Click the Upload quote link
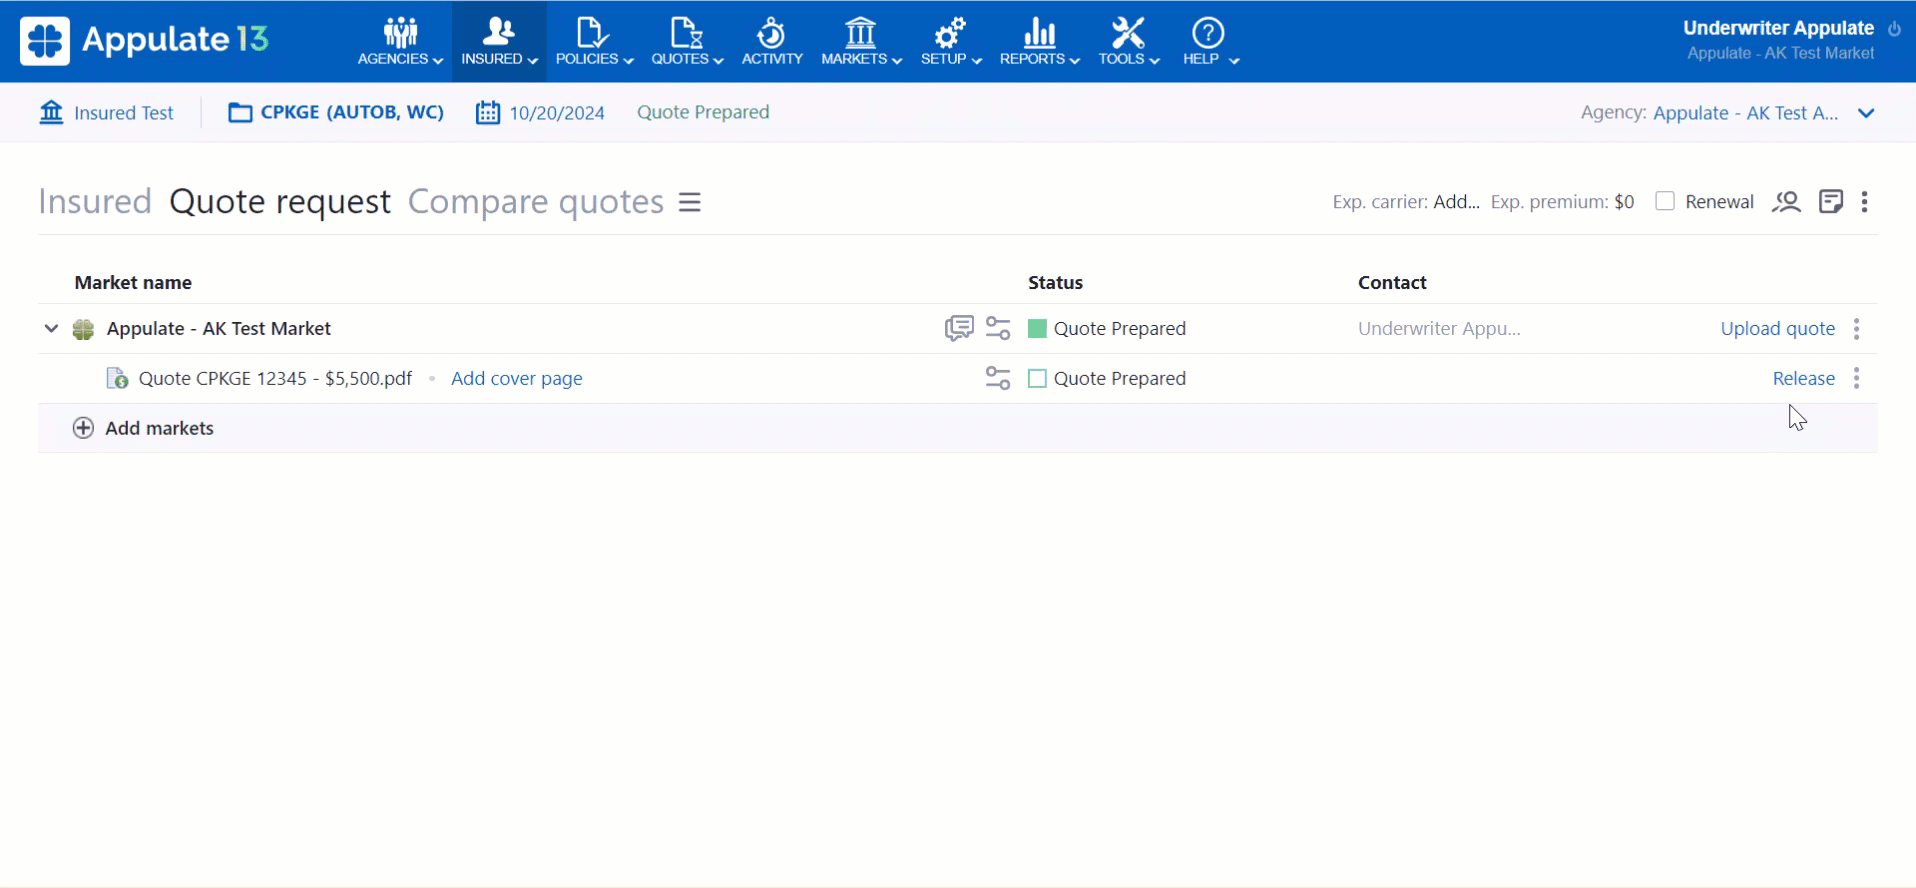The width and height of the screenshot is (1916, 888). tap(1777, 328)
